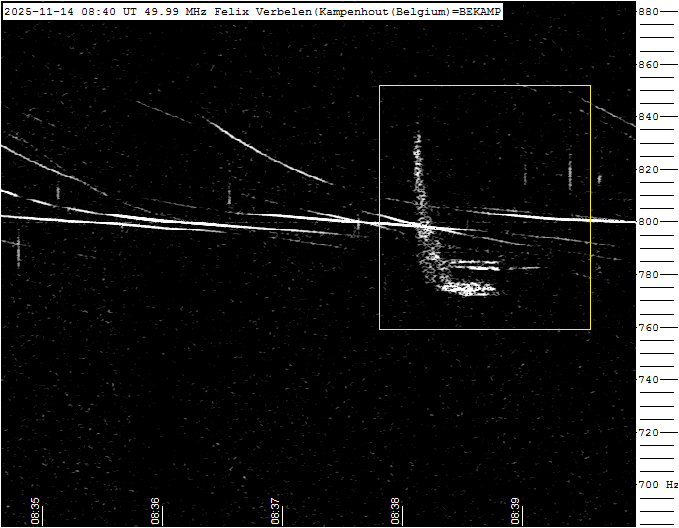Select the 720 frequency scale label
The image size is (679, 528).
pos(649,432)
